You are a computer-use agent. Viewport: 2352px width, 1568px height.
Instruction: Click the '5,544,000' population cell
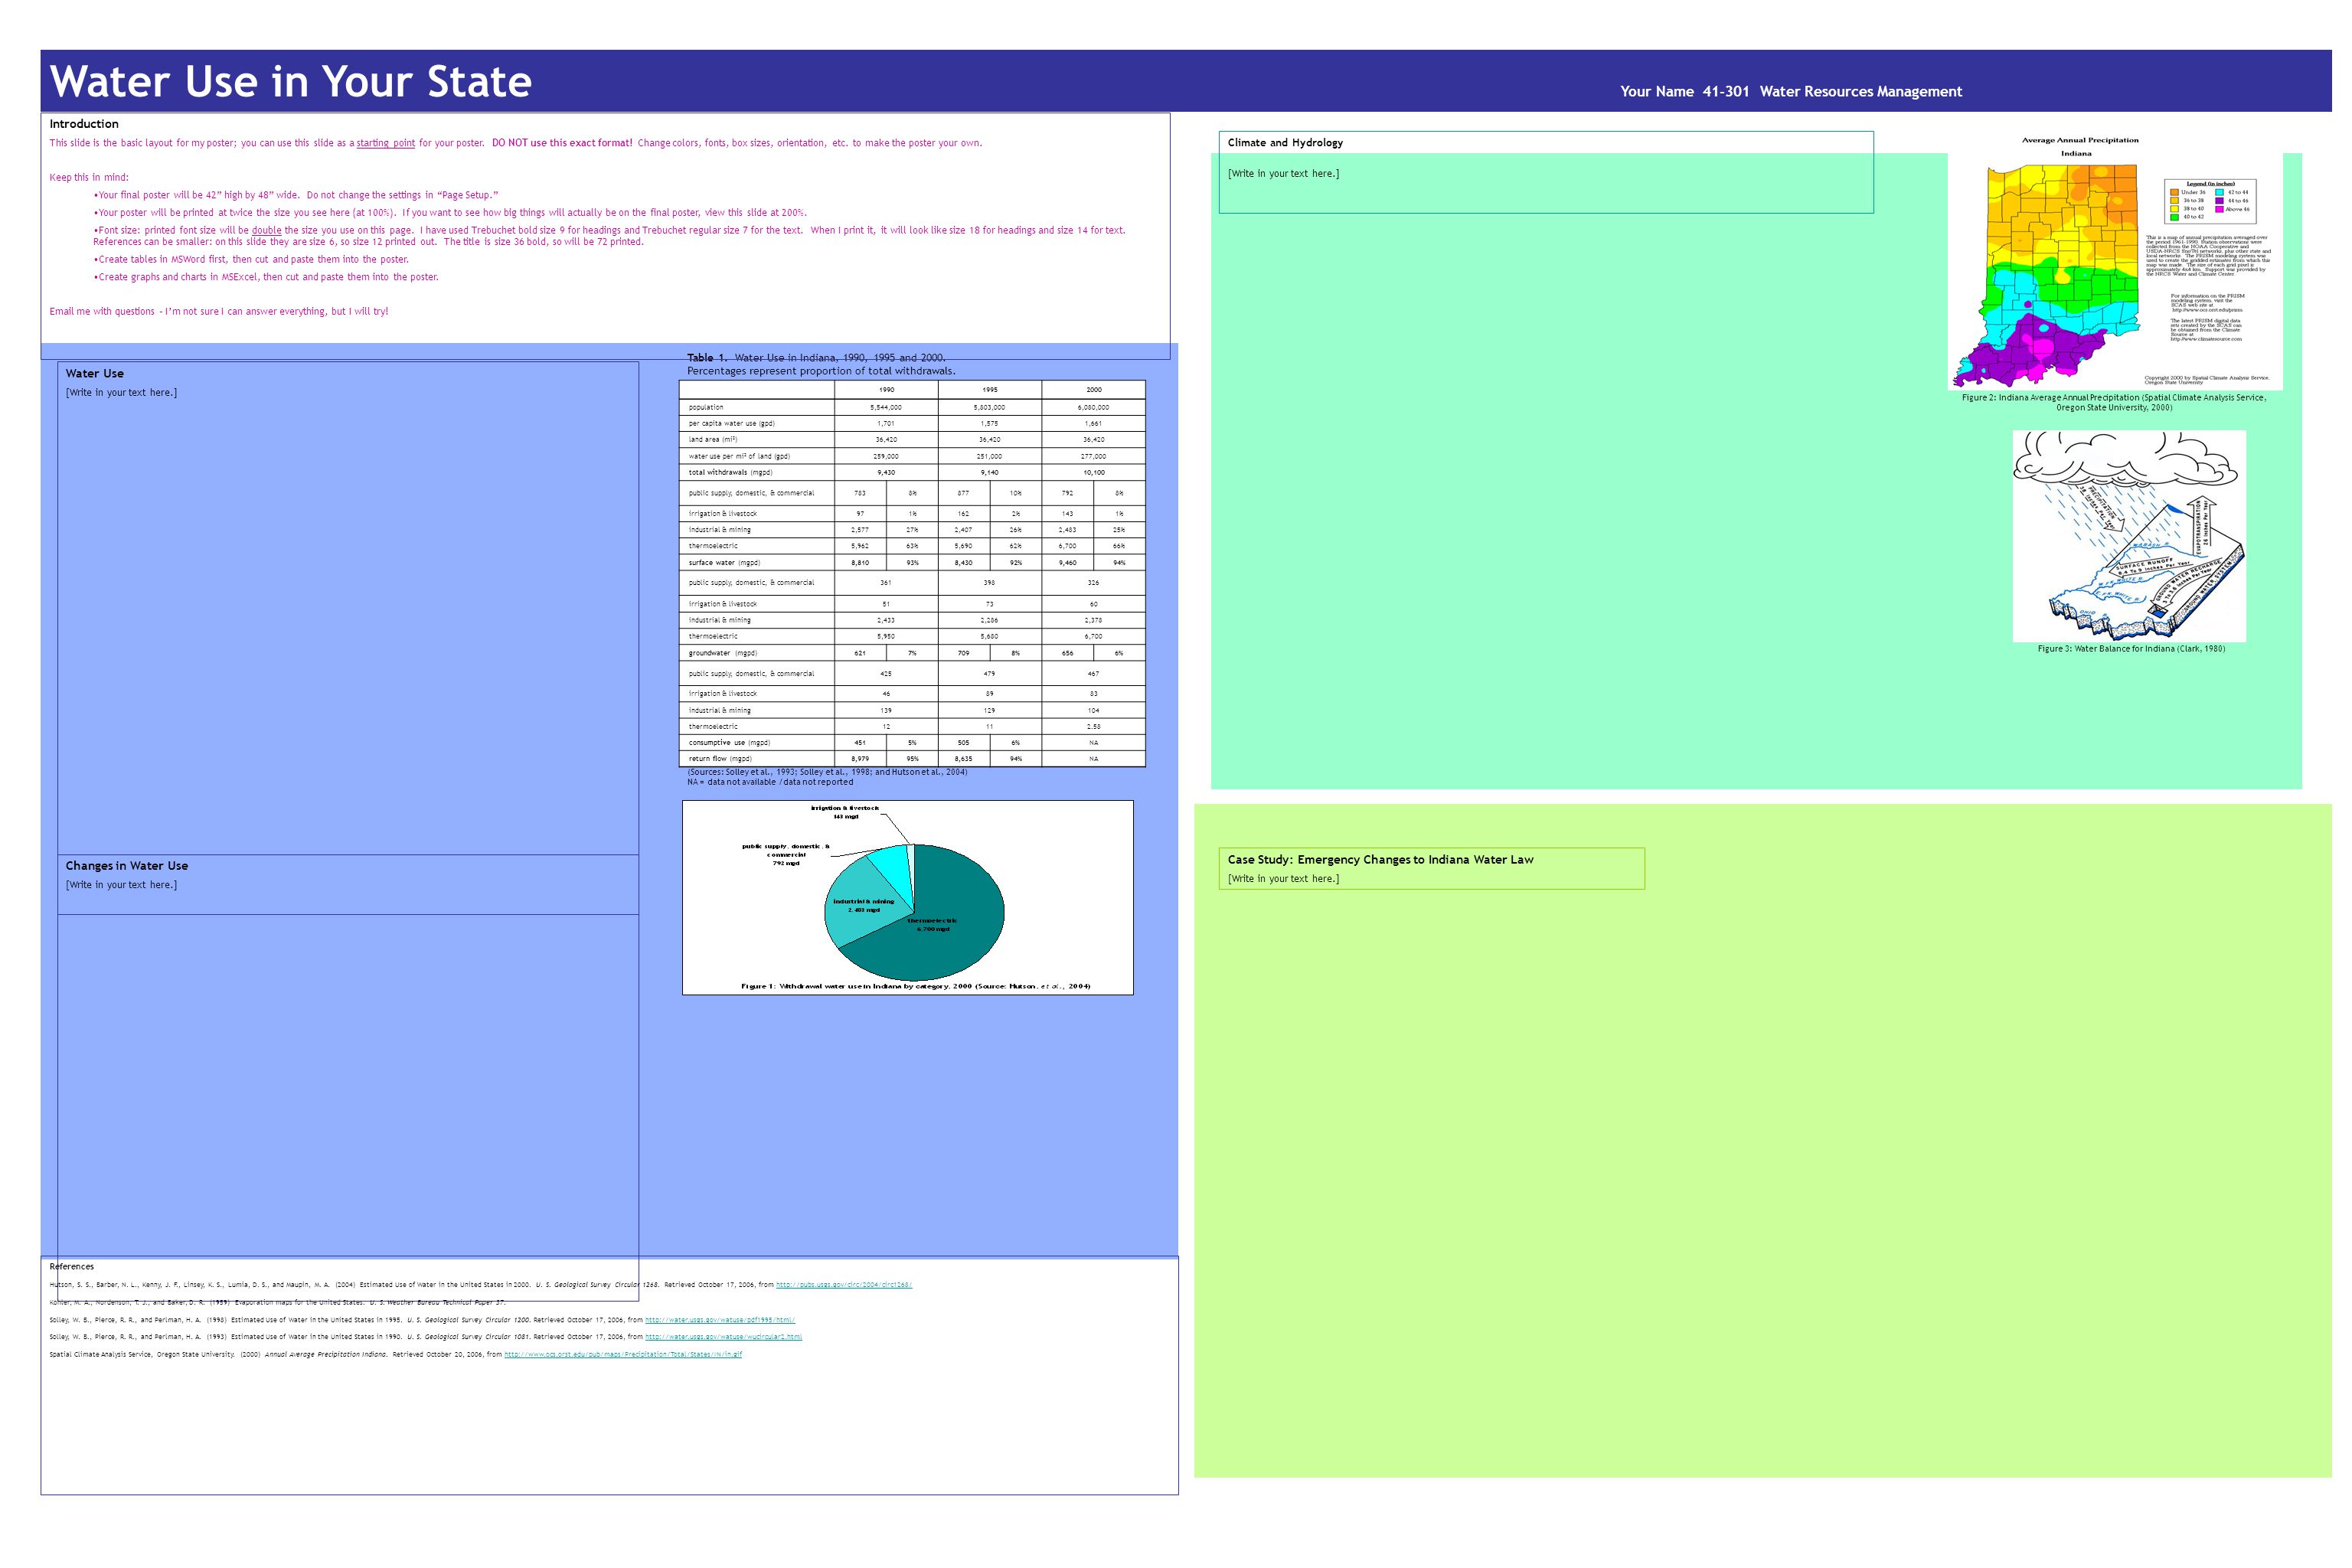coord(887,408)
